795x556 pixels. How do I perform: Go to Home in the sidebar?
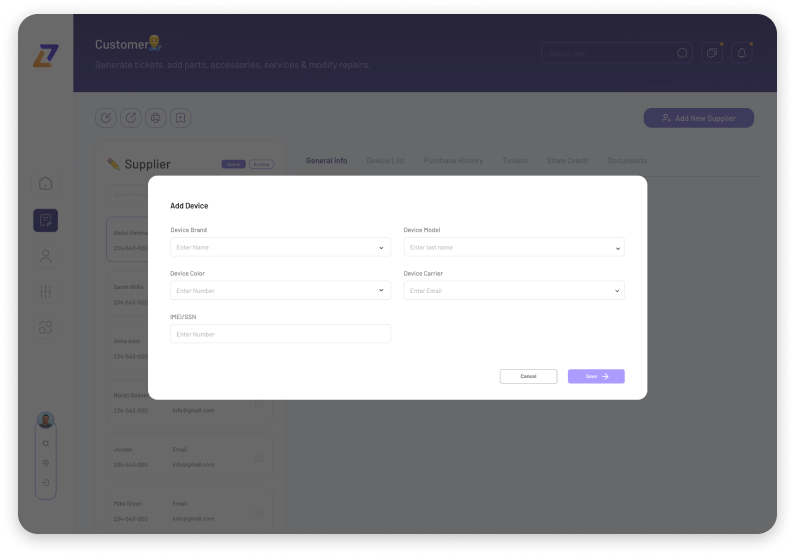coord(45,184)
